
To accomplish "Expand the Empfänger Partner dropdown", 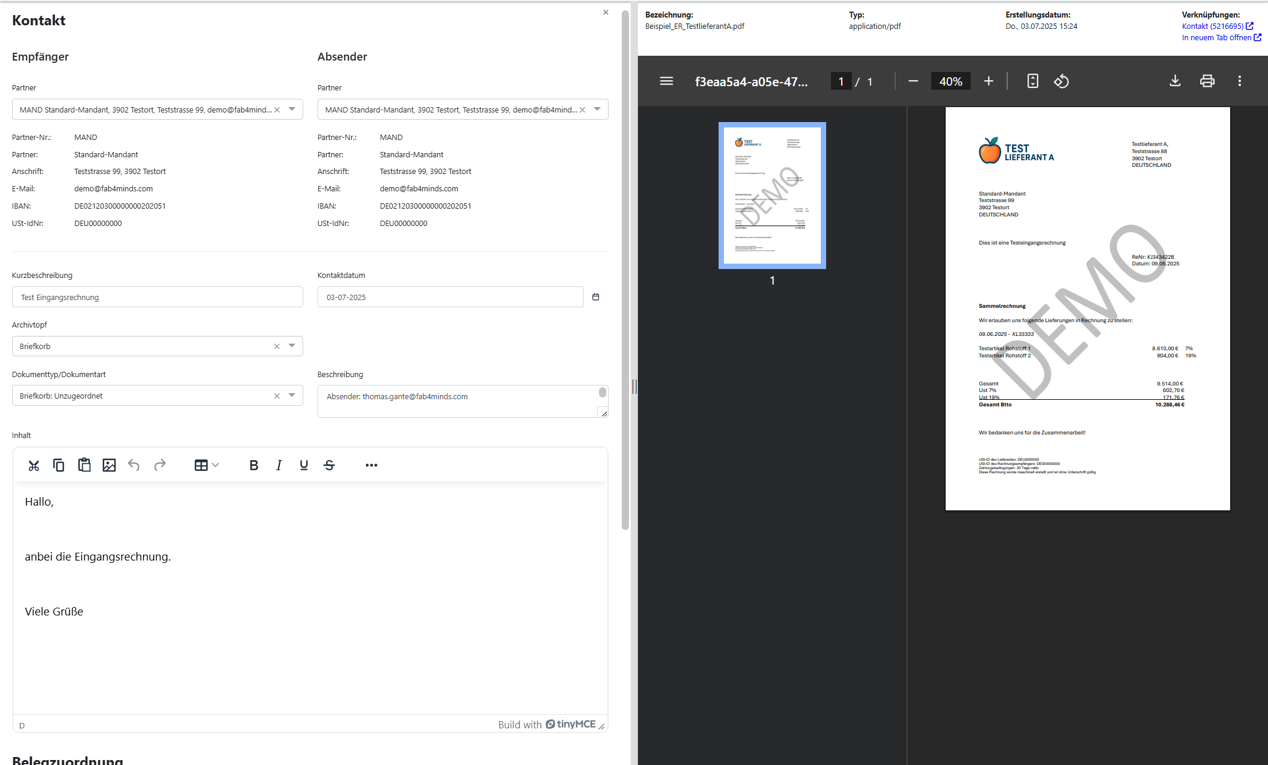I will click(x=292, y=109).
